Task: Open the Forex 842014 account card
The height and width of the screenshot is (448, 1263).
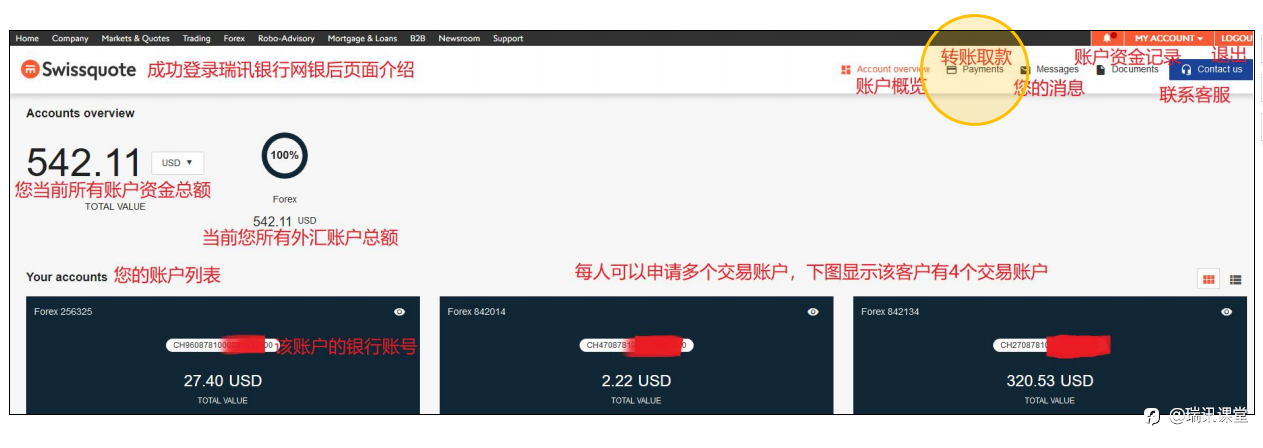Action: click(635, 355)
